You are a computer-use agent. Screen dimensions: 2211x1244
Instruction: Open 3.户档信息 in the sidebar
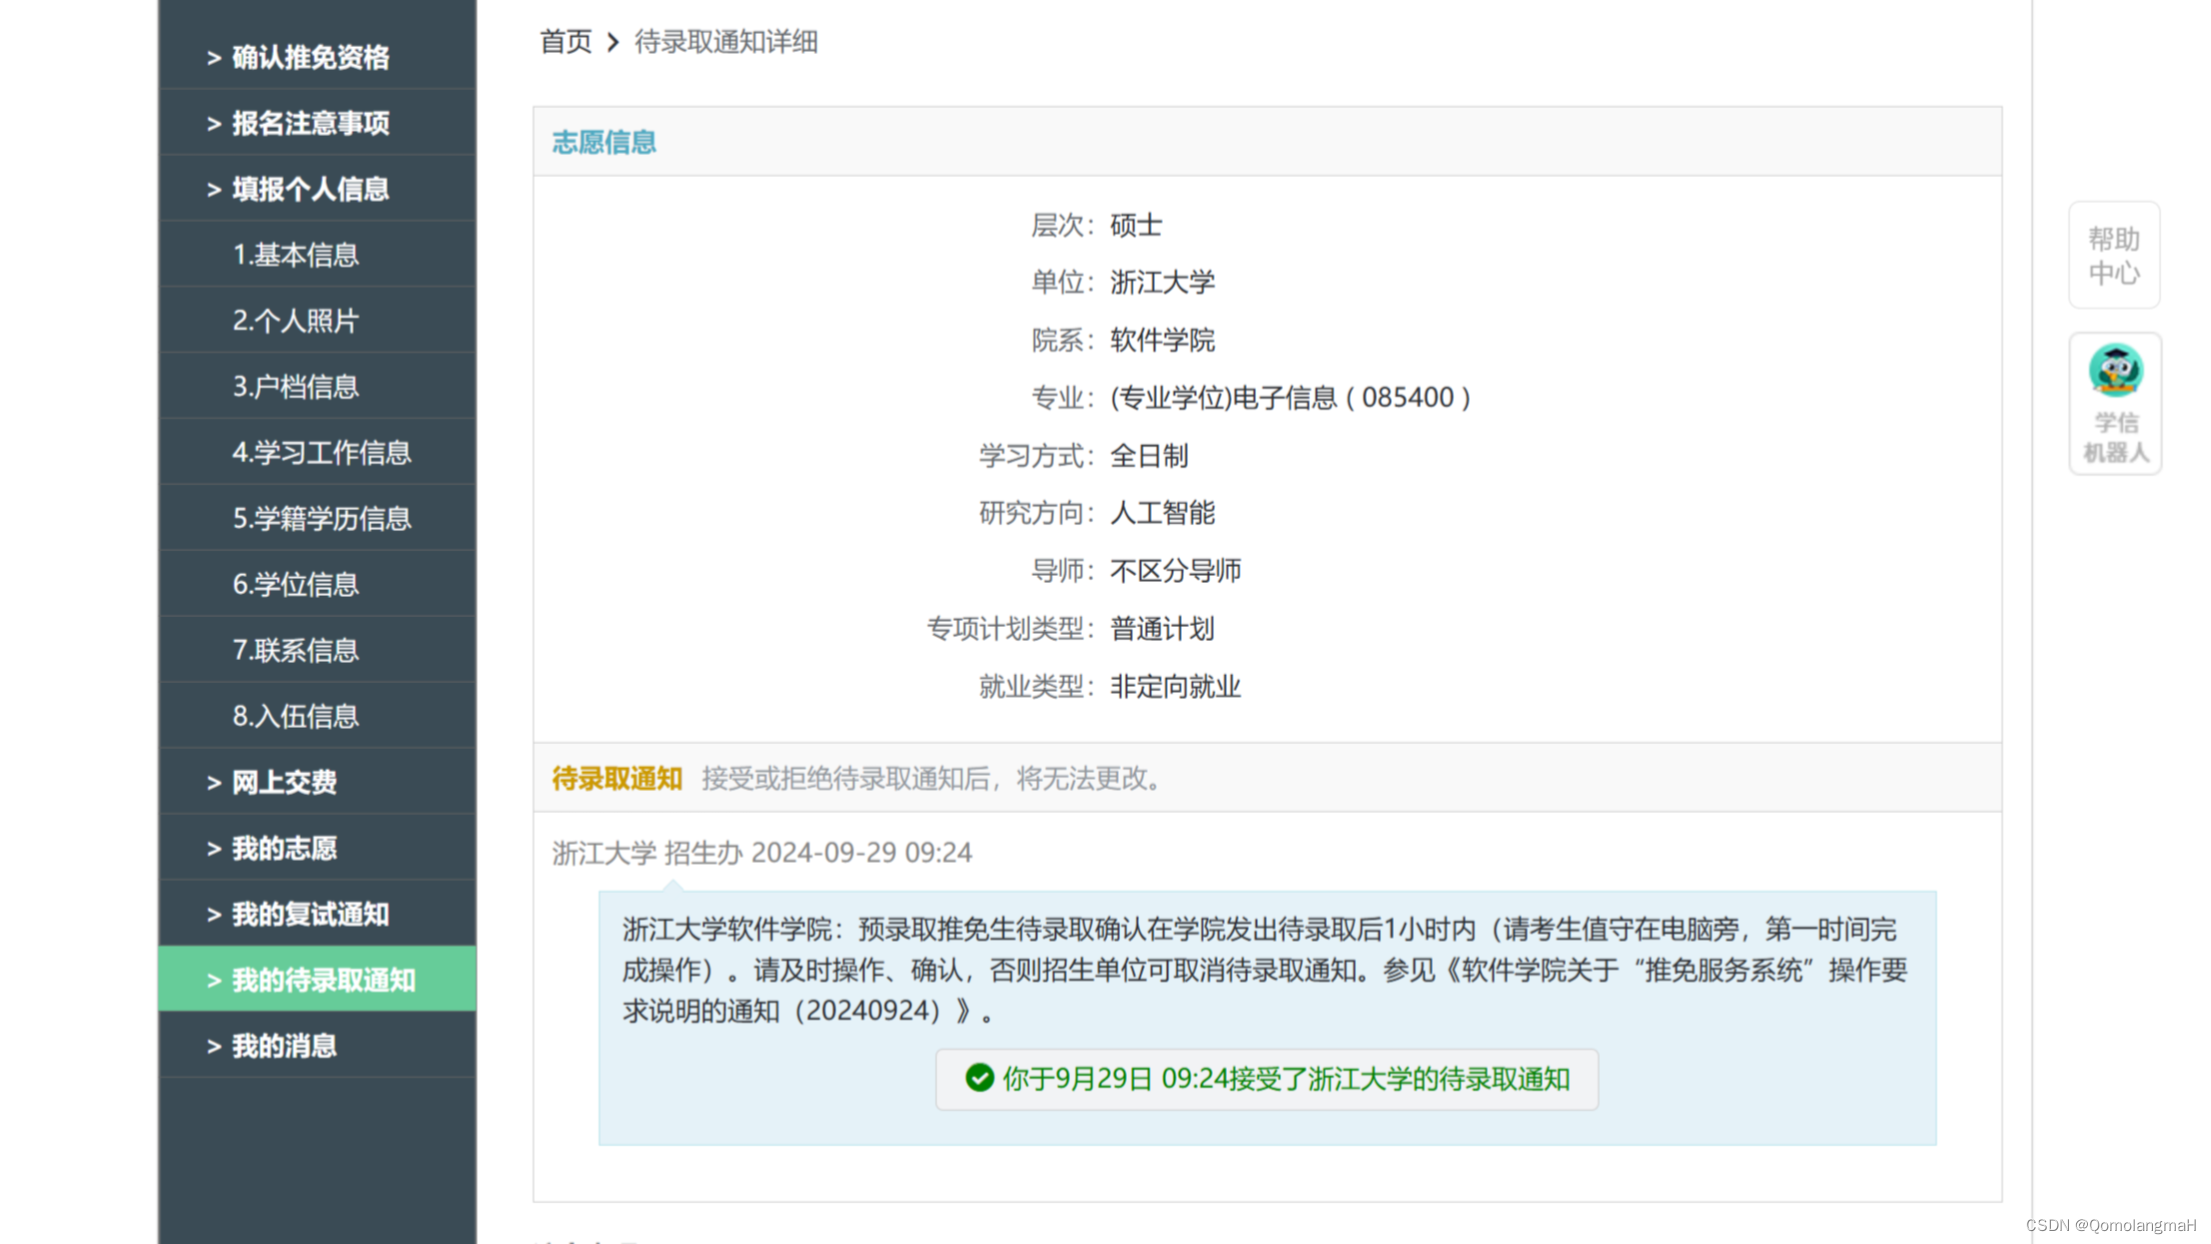click(317, 386)
